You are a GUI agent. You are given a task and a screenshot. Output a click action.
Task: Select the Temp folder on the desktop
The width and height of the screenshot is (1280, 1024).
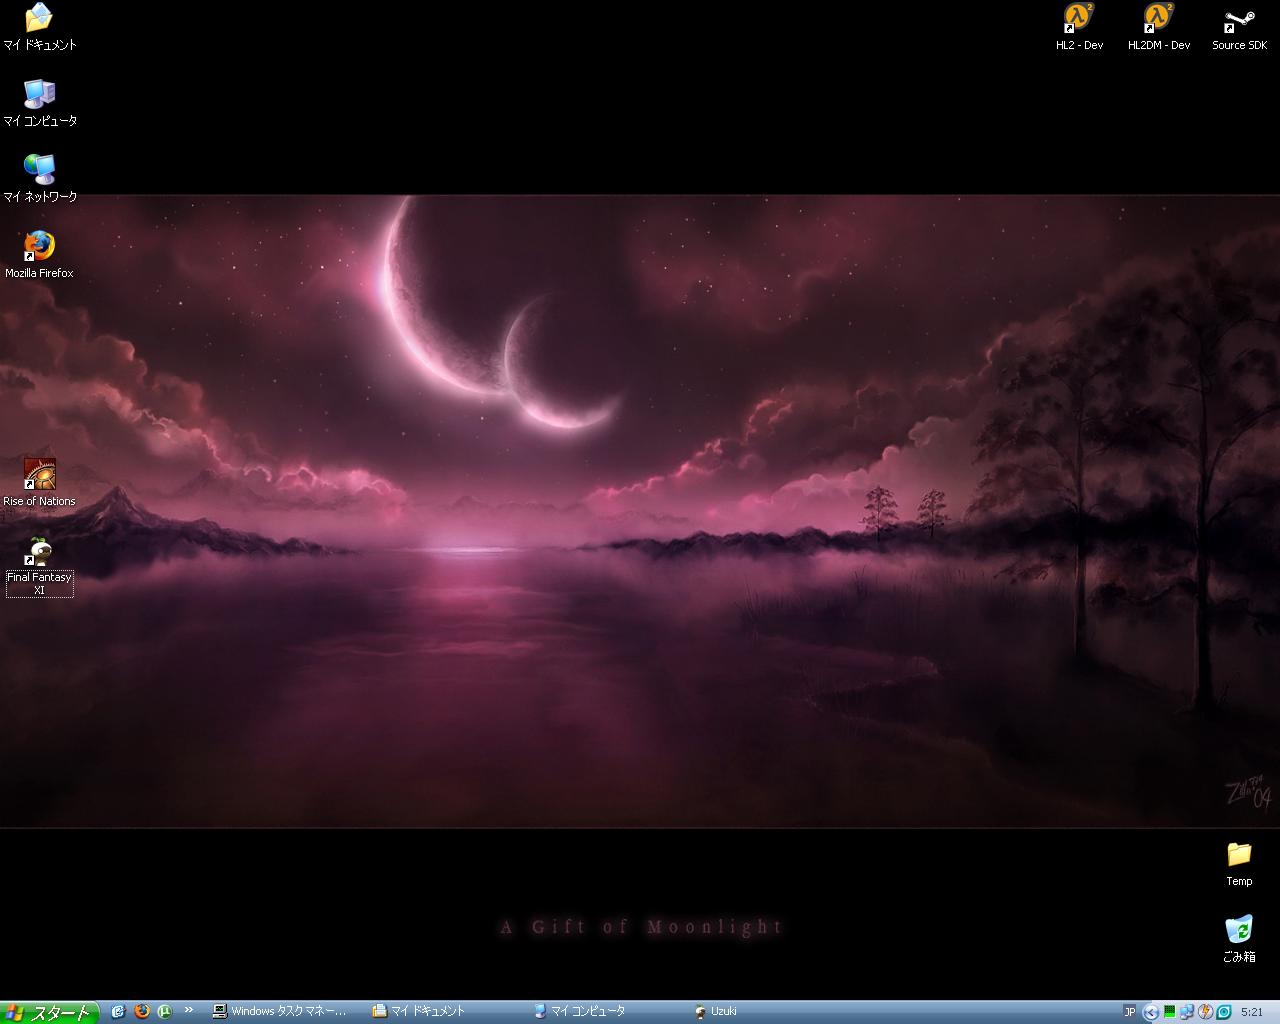(x=1239, y=855)
